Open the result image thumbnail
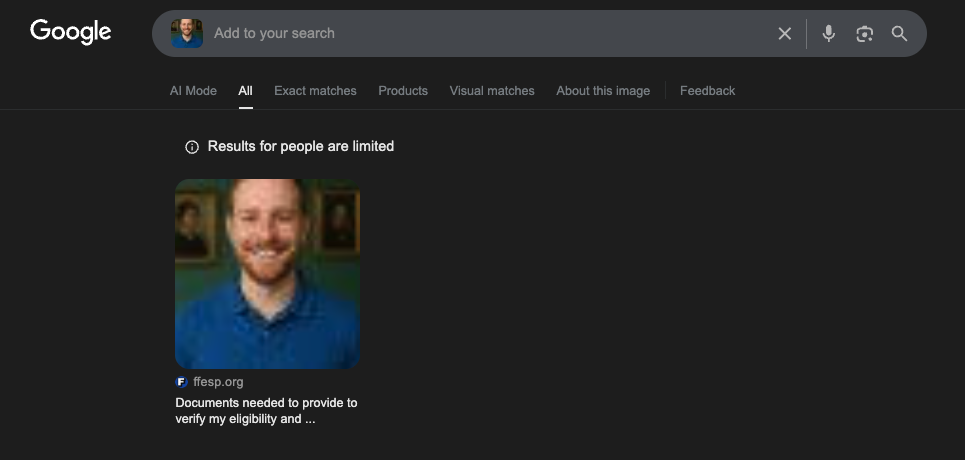The width and height of the screenshot is (965, 460). click(267, 273)
